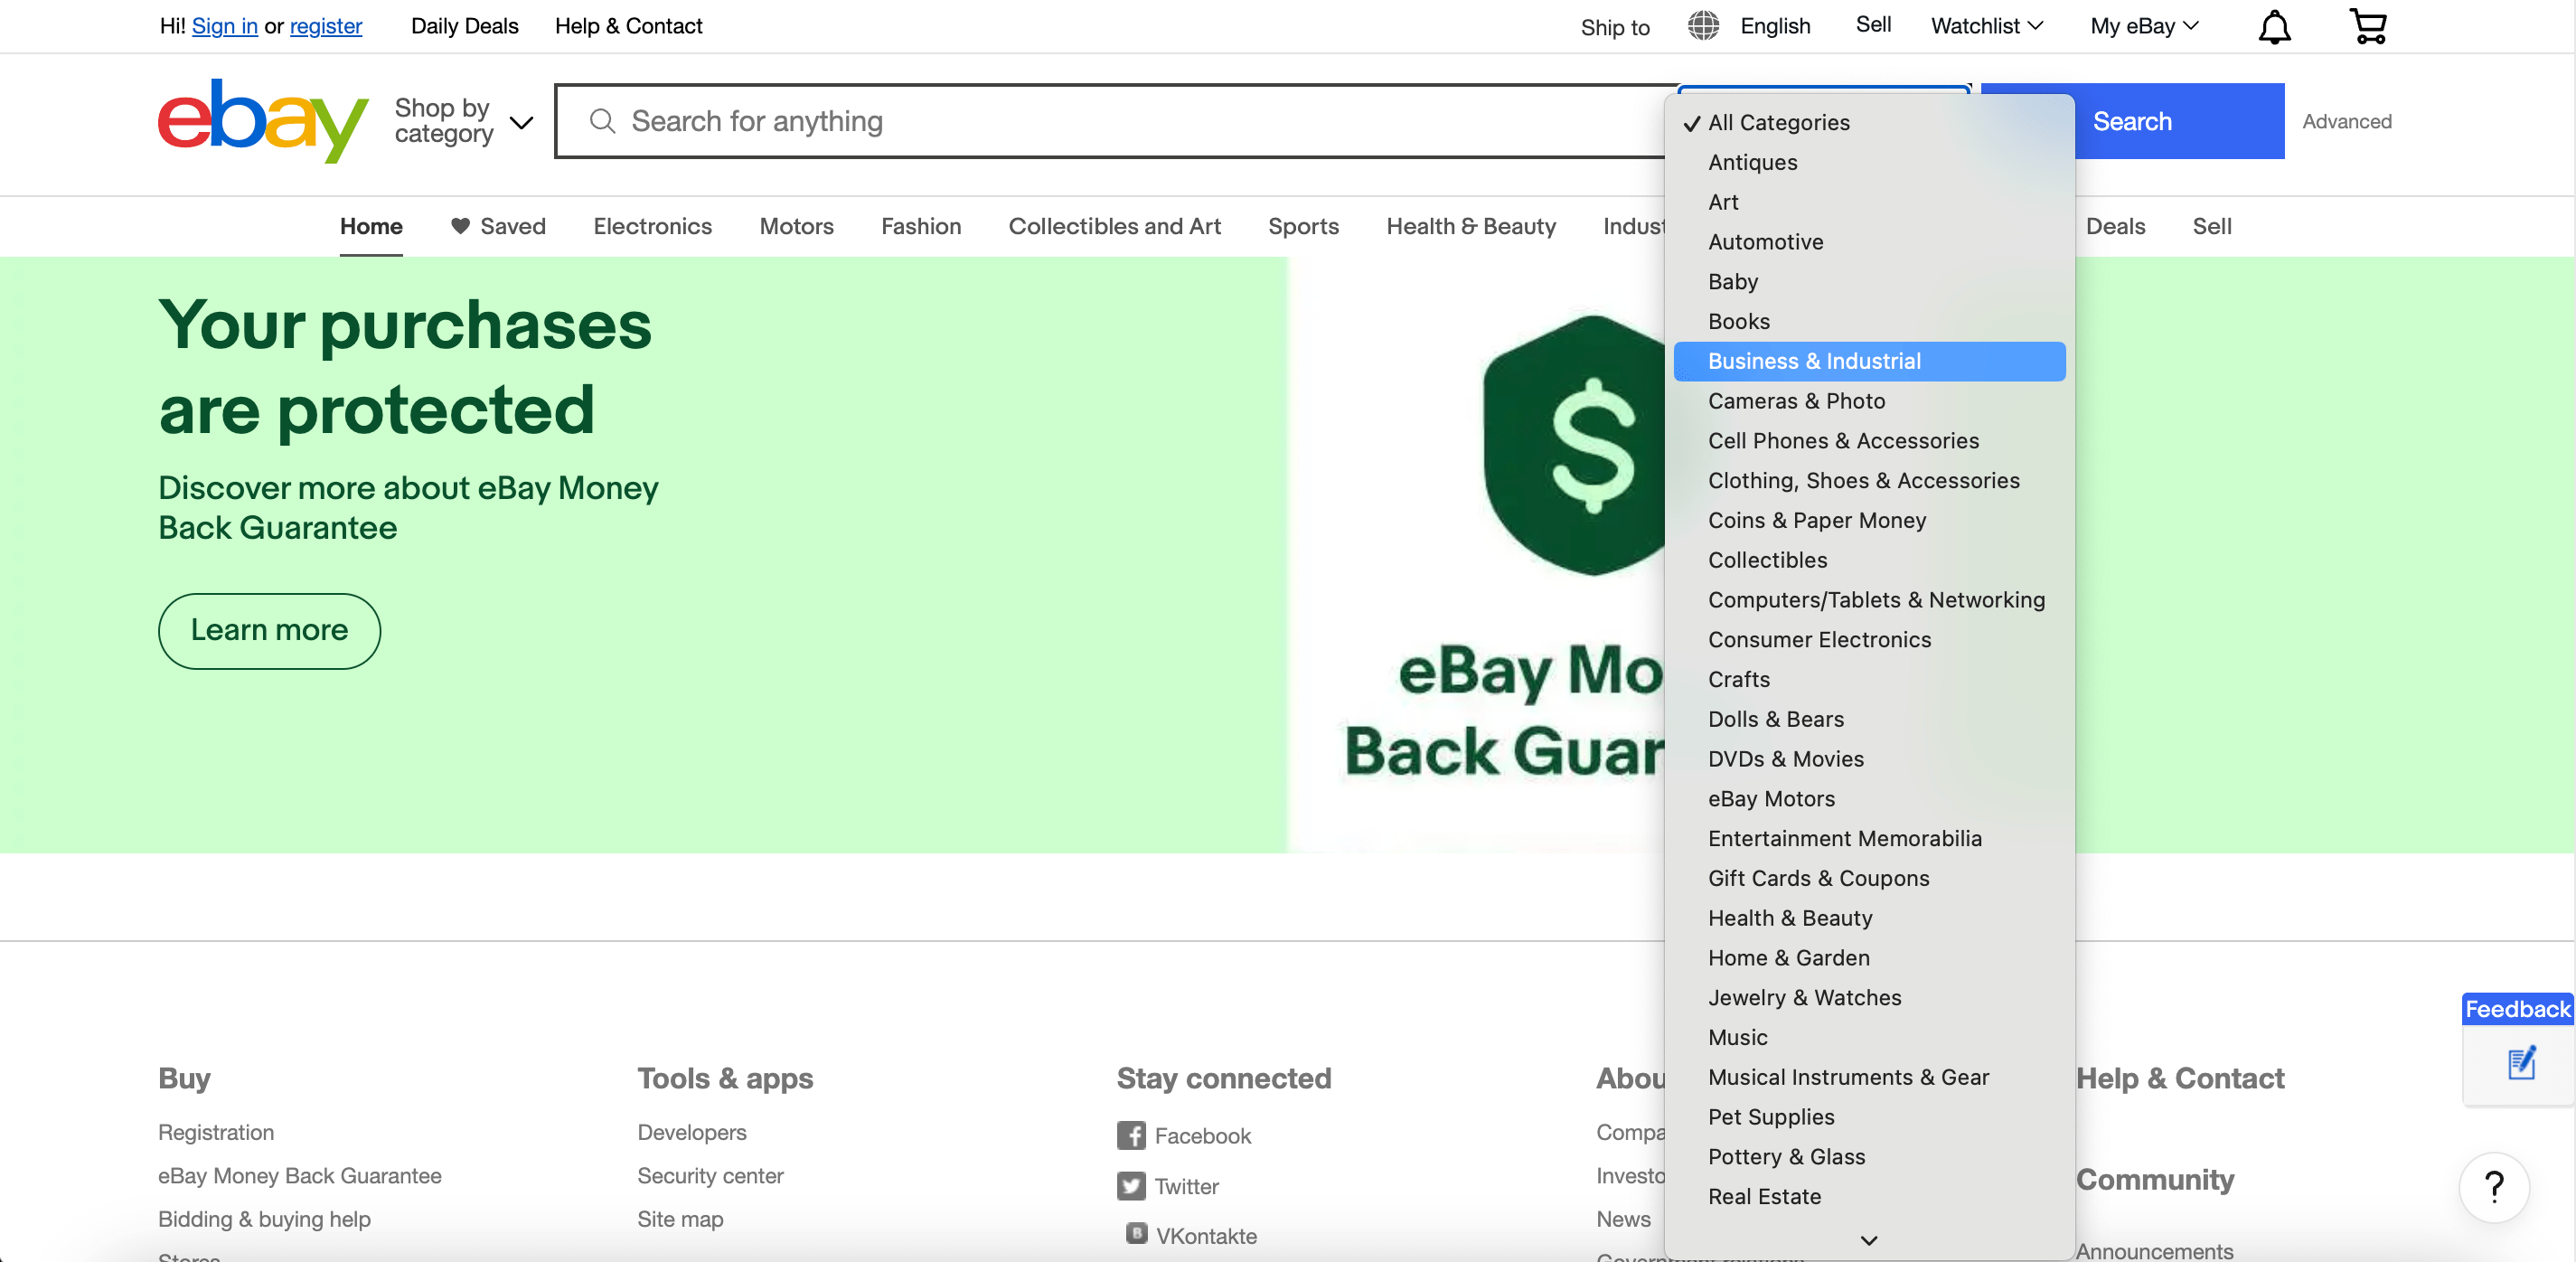The height and width of the screenshot is (1262, 2576).
Task: Click the eBay logo
Action: (263, 121)
